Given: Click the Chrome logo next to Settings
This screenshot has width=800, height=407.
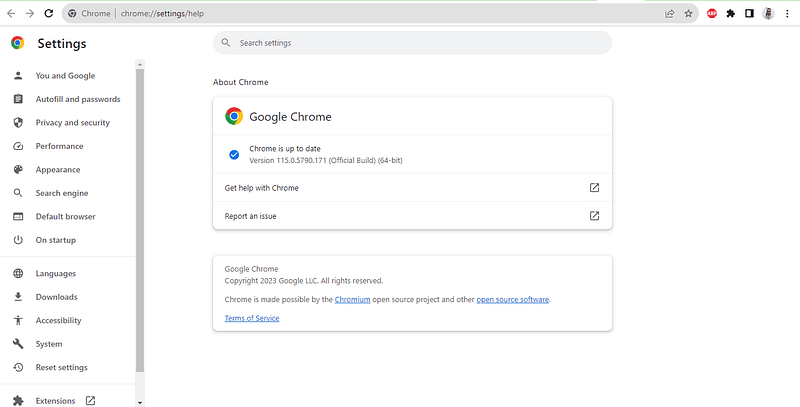Looking at the screenshot, I should pyautogui.click(x=17, y=43).
